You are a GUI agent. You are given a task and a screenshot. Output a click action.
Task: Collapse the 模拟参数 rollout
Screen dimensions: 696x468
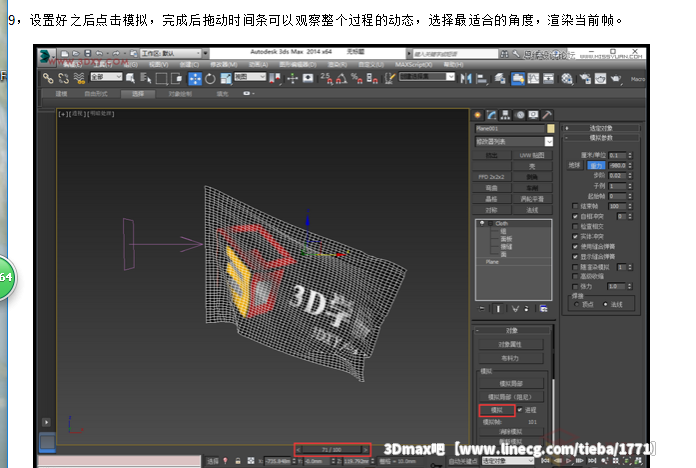601,138
